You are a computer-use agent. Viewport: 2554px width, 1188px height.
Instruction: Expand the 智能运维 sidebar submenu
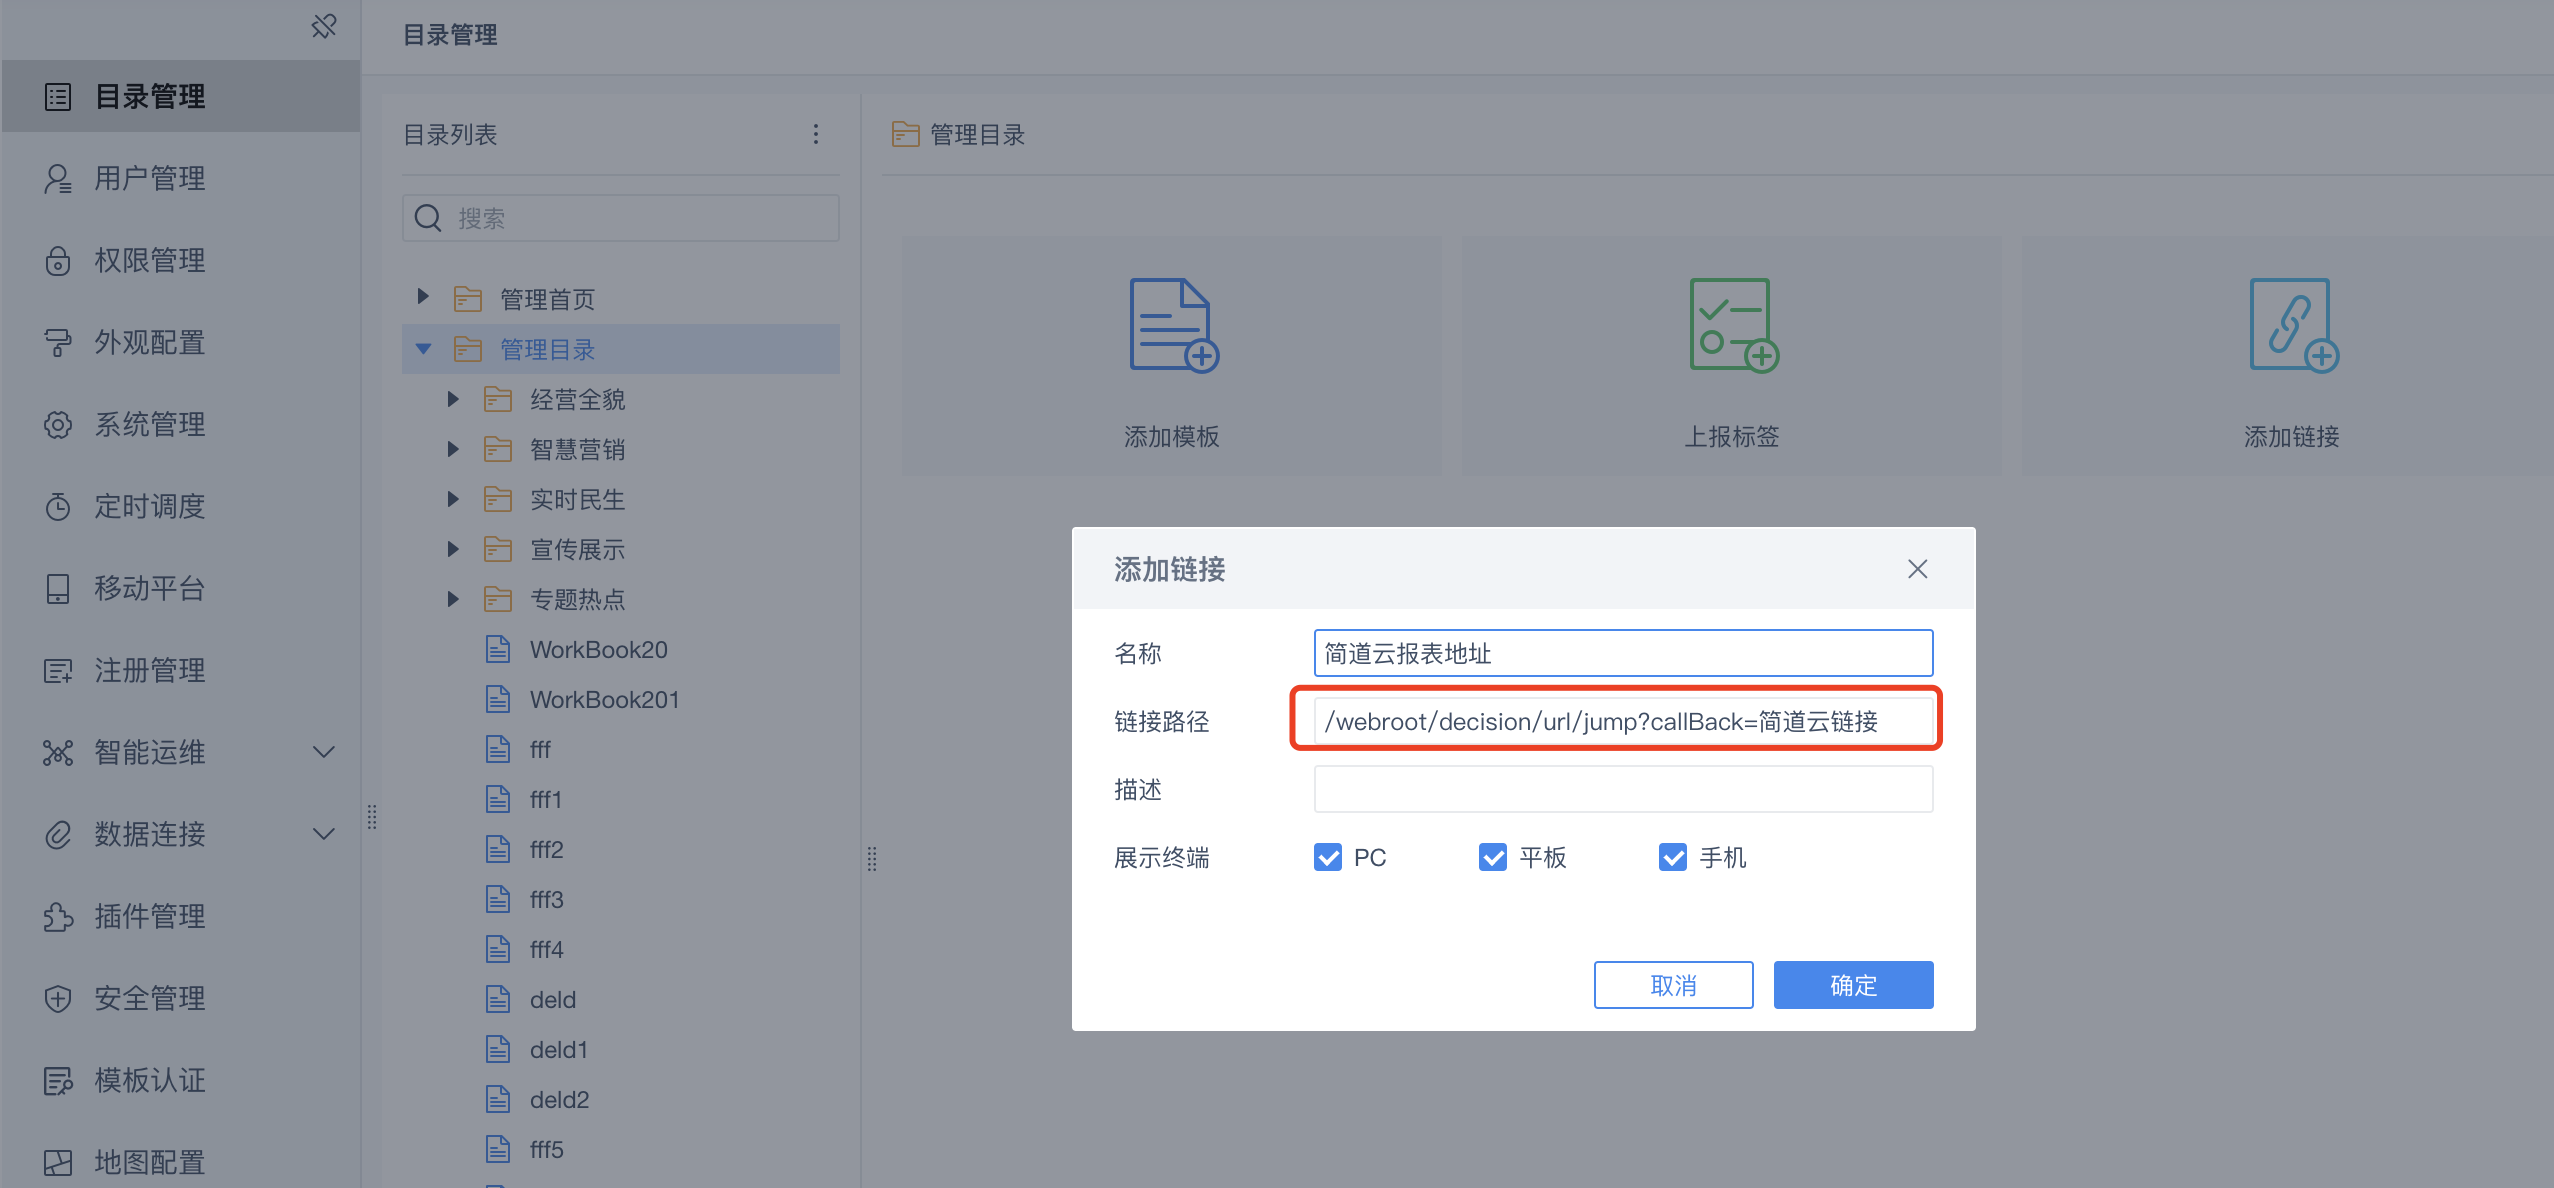click(324, 752)
